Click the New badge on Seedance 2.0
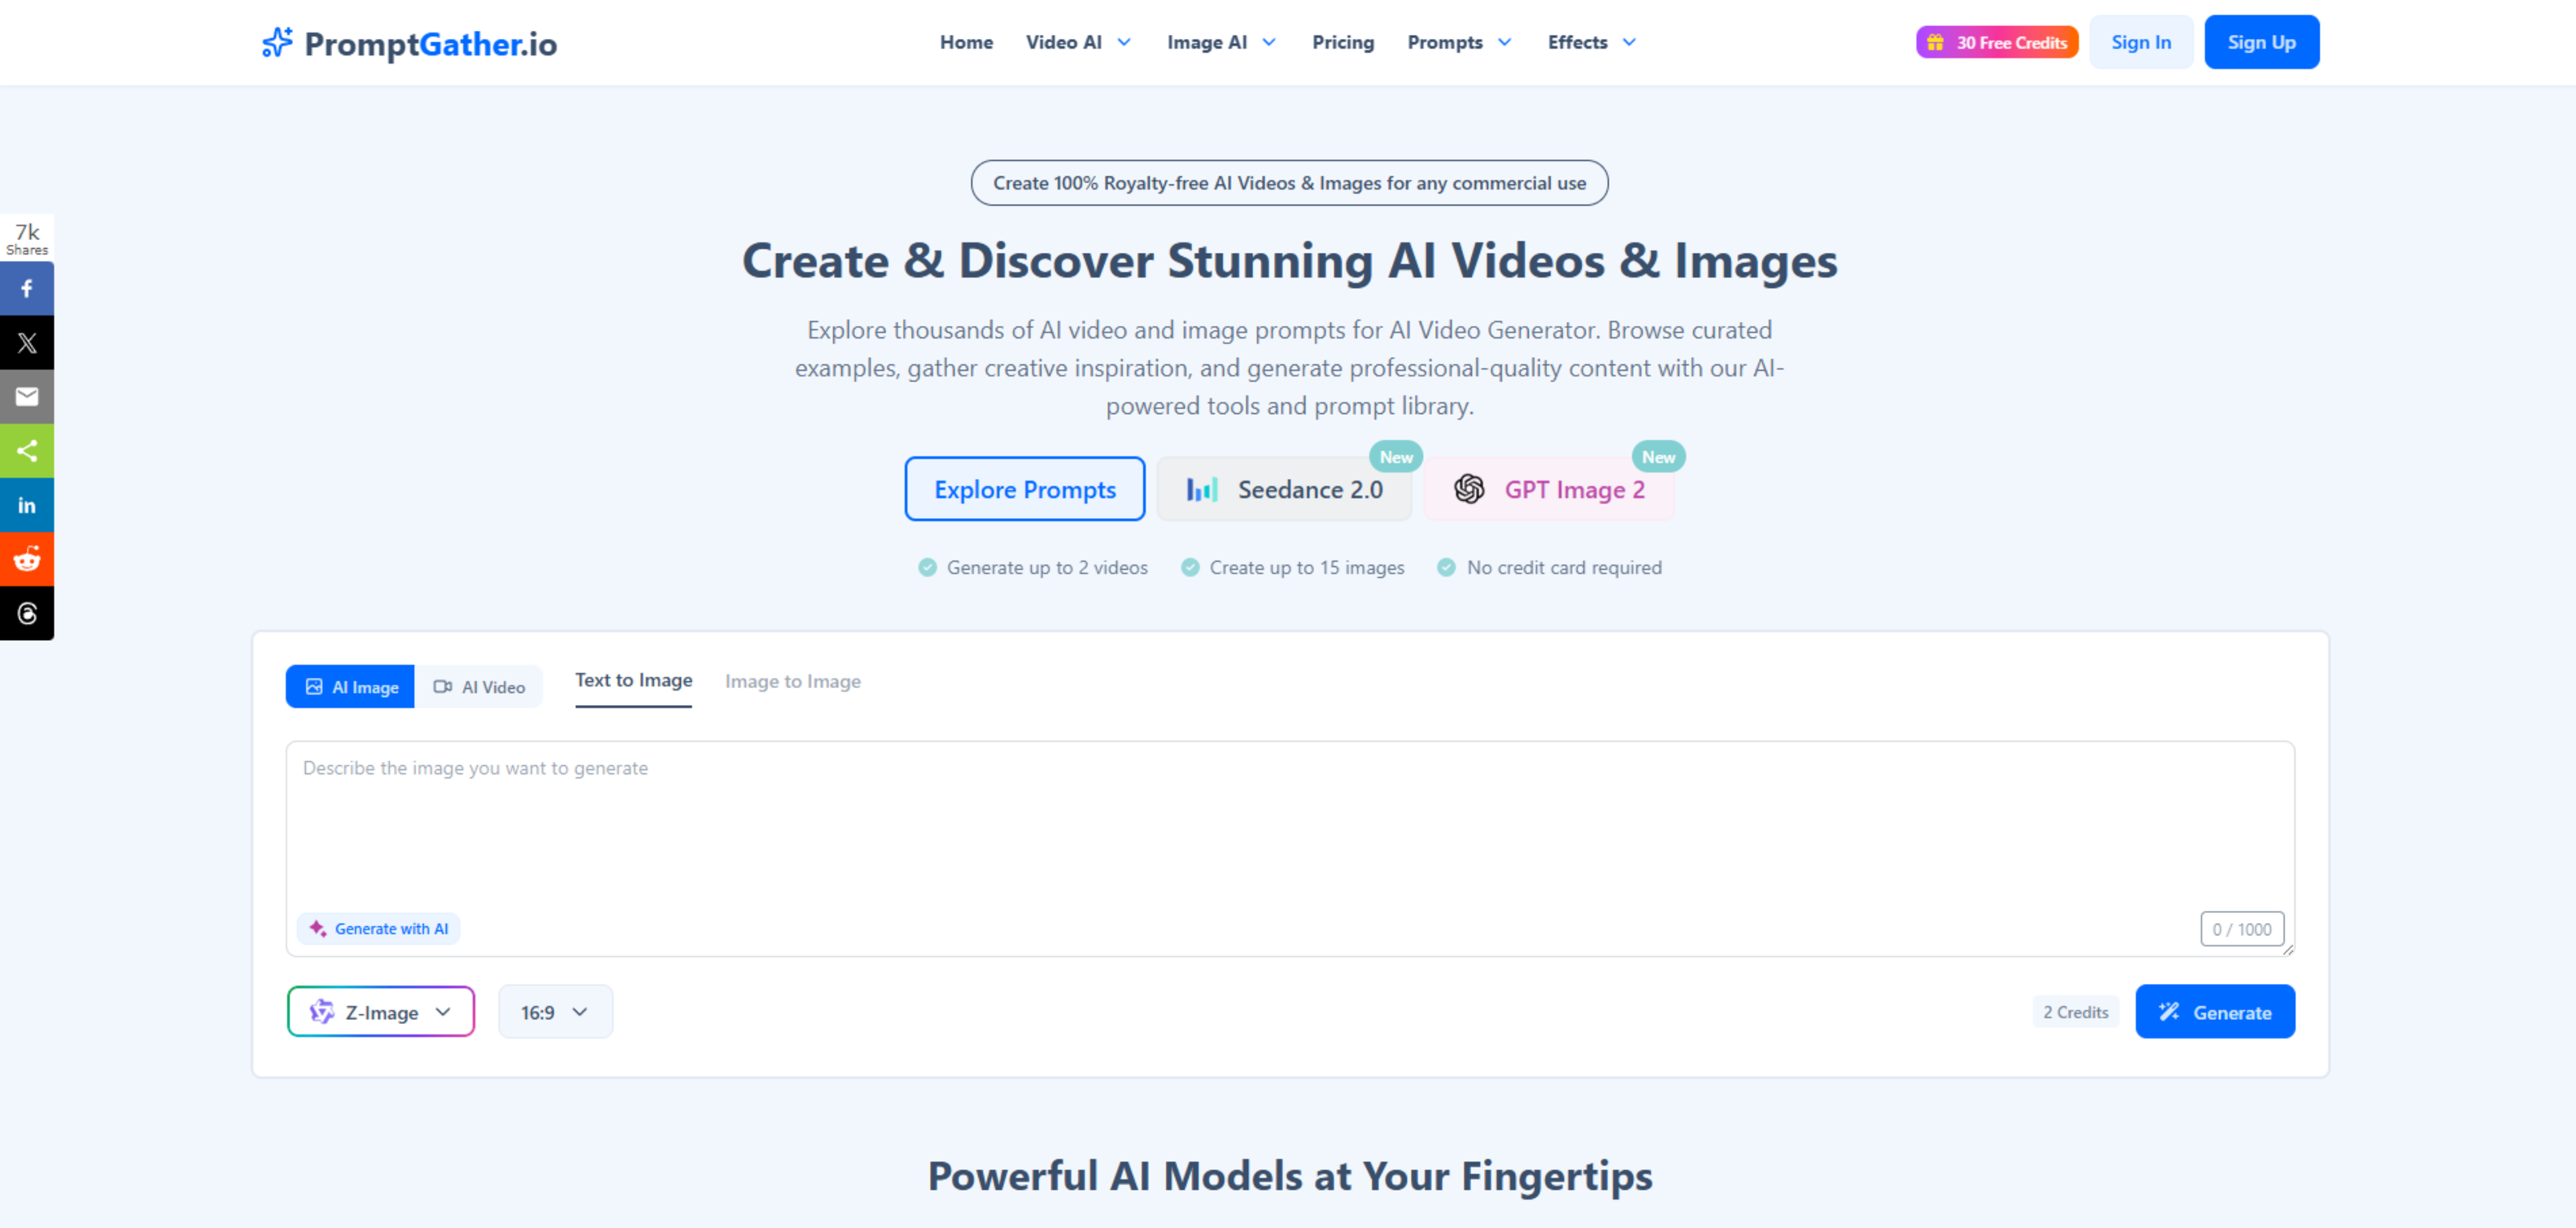 pos(1396,457)
